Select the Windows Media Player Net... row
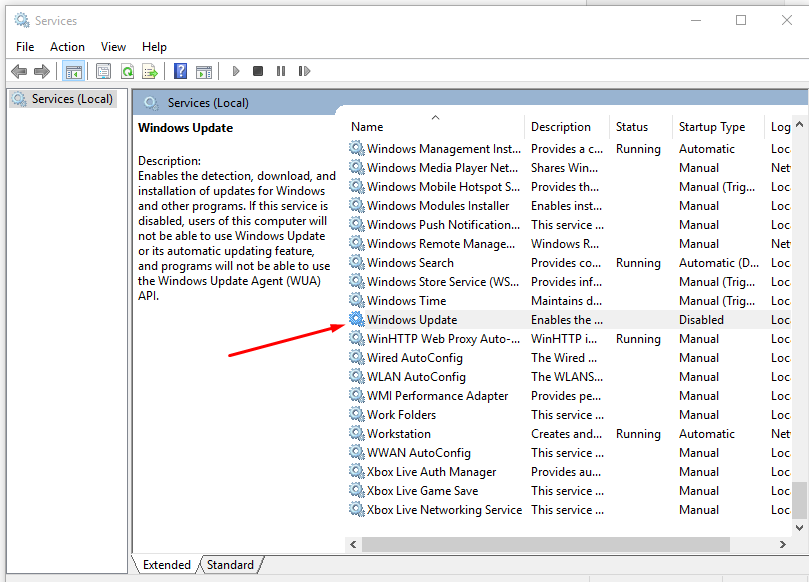The height and width of the screenshot is (582, 809). pos(570,168)
